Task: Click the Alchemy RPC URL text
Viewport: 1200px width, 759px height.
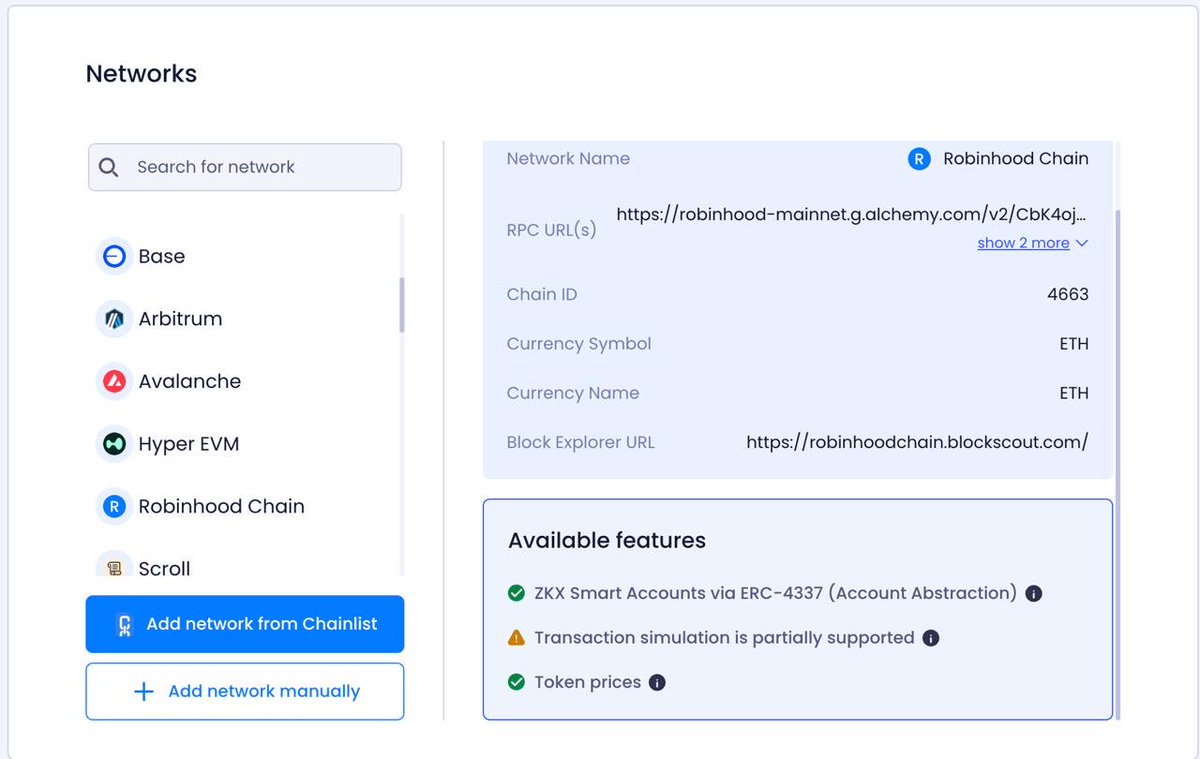Action: (851, 214)
